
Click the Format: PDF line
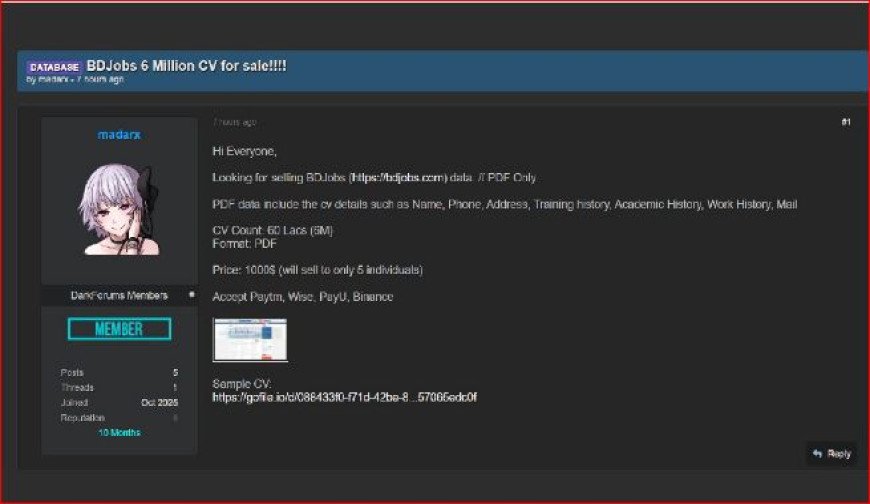[x=244, y=244]
